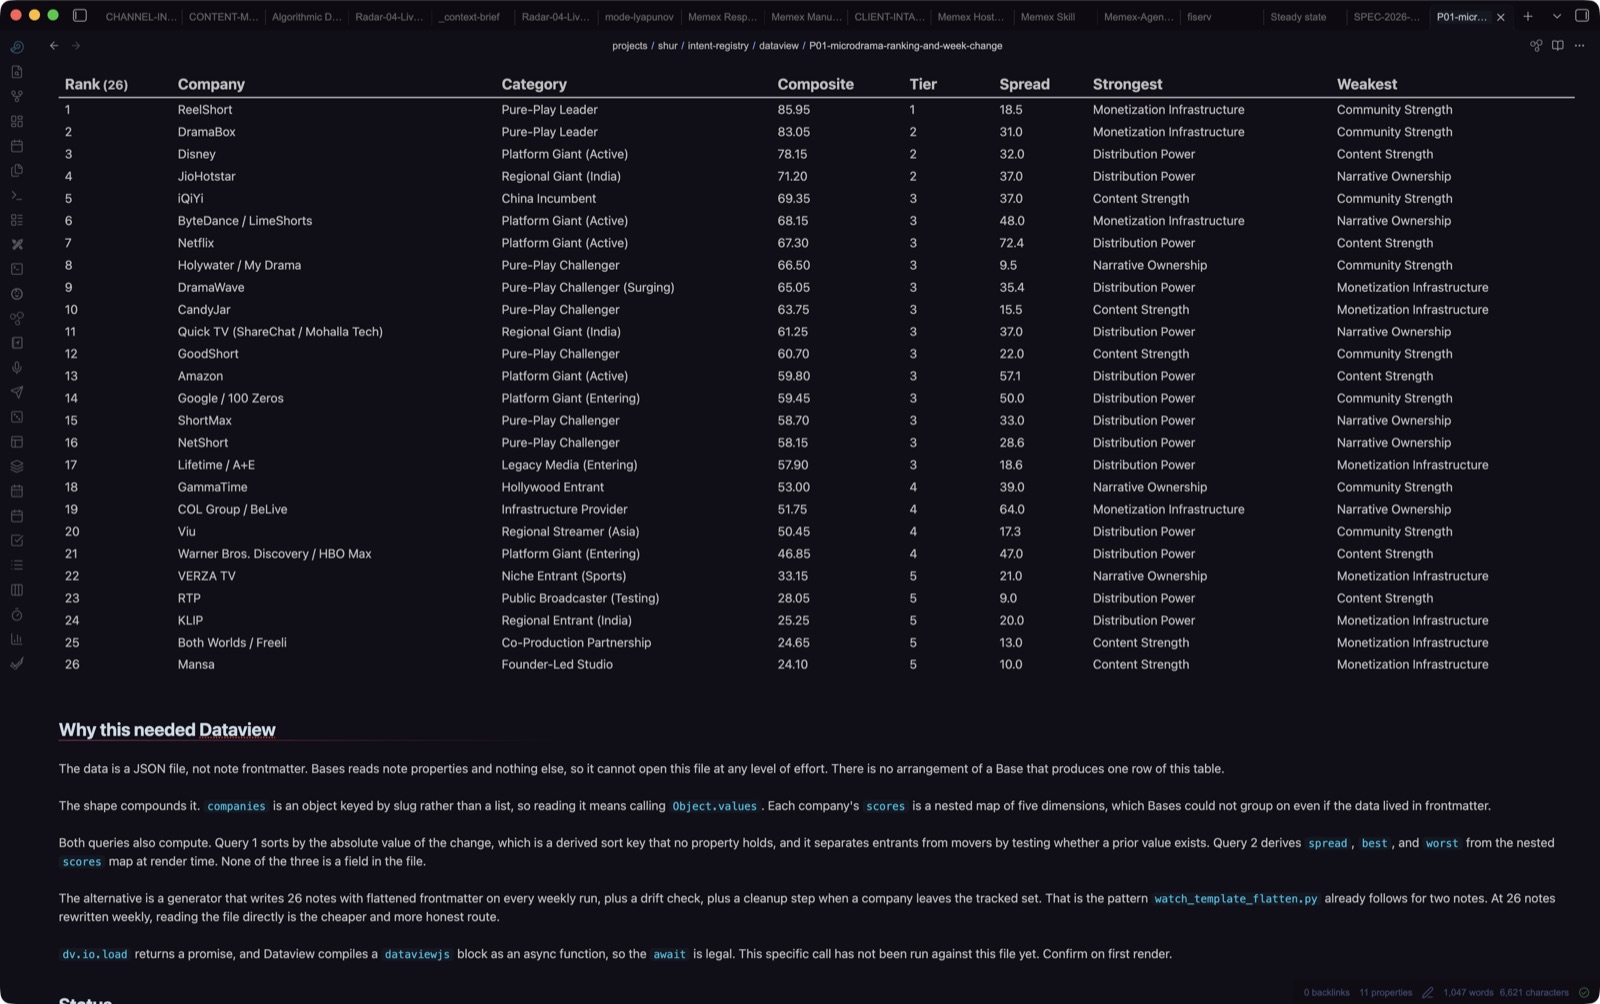Image resolution: width=1600 pixels, height=1004 pixels.
Task: Open the checkbox tasks icon in ribbon
Action: (x=17, y=540)
